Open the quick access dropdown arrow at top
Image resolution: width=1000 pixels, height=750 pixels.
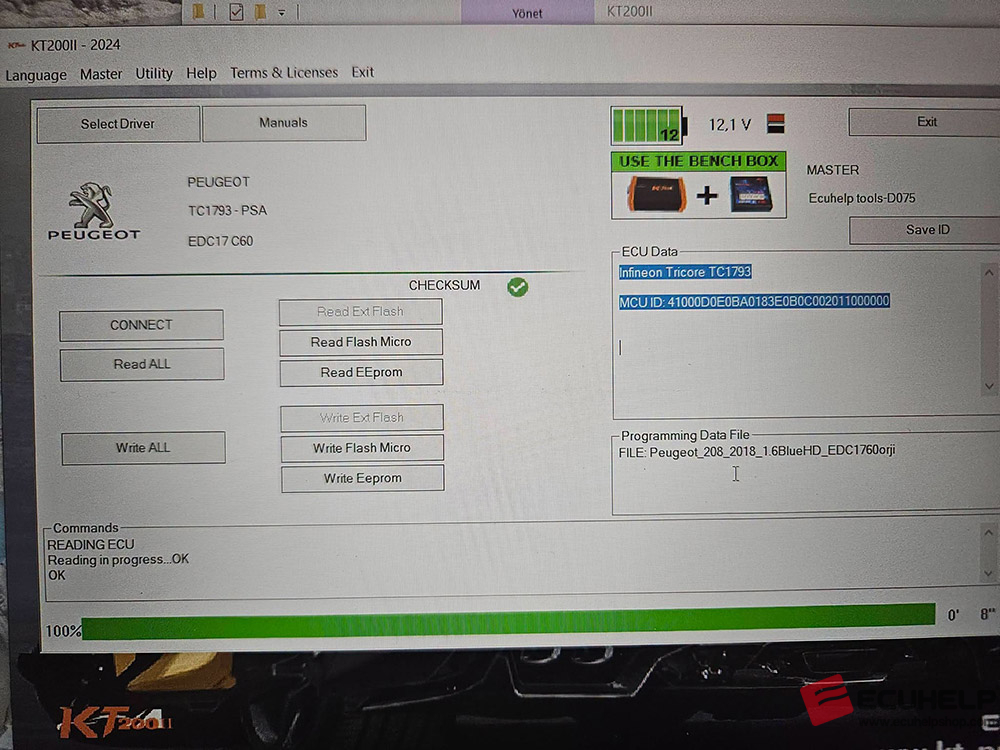(281, 12)
